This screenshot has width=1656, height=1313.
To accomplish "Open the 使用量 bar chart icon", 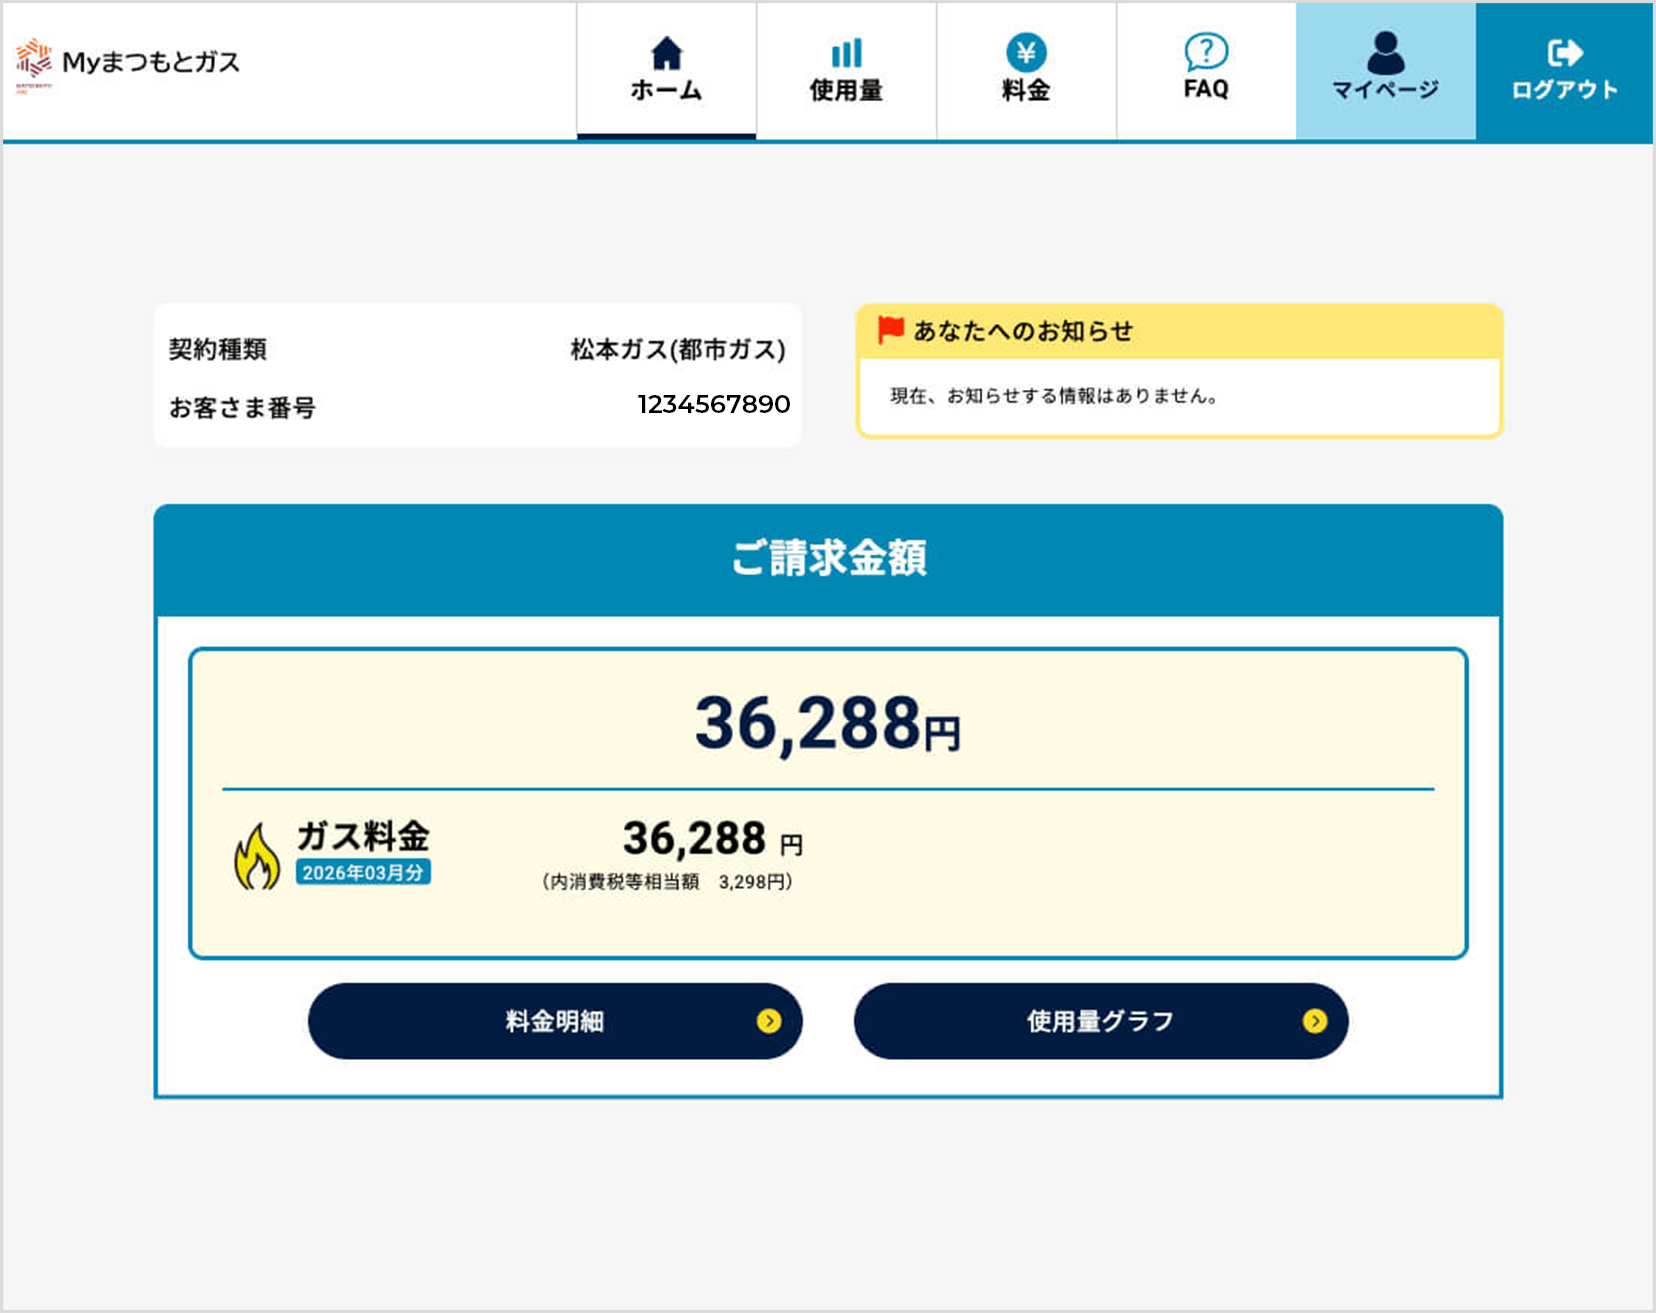I will click(846, 53).
